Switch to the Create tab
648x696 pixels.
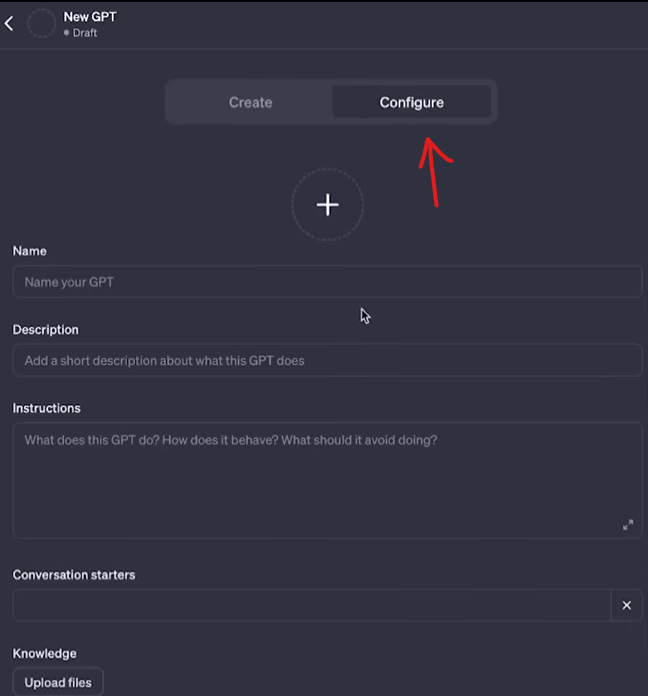click(x=250, y=102)
